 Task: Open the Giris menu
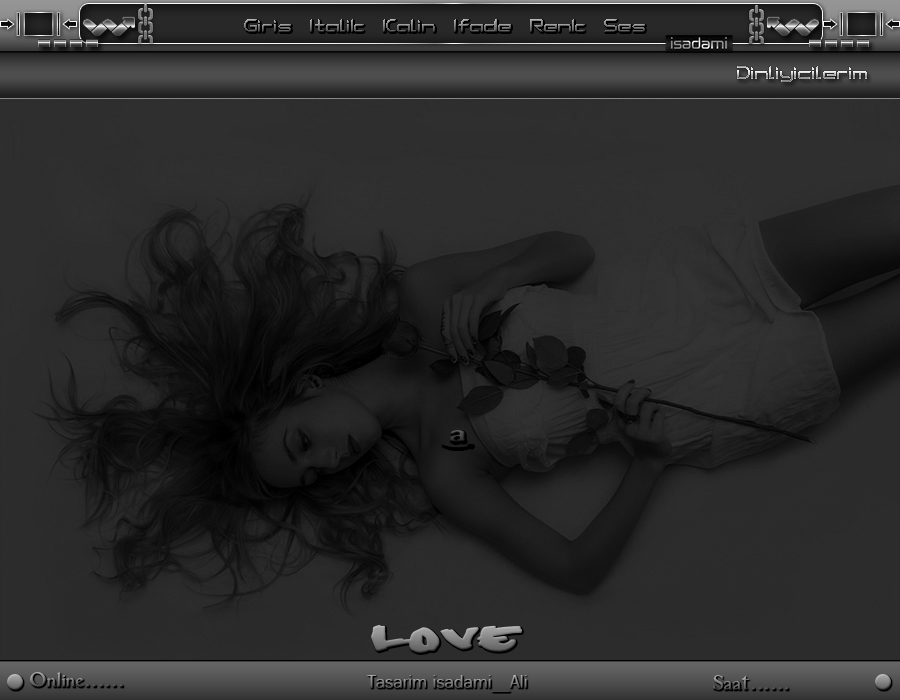pos(267,26)
